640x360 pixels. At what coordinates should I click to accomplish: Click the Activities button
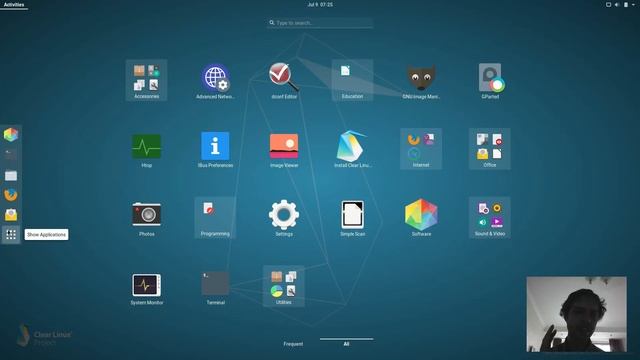[x=14, y=4]
